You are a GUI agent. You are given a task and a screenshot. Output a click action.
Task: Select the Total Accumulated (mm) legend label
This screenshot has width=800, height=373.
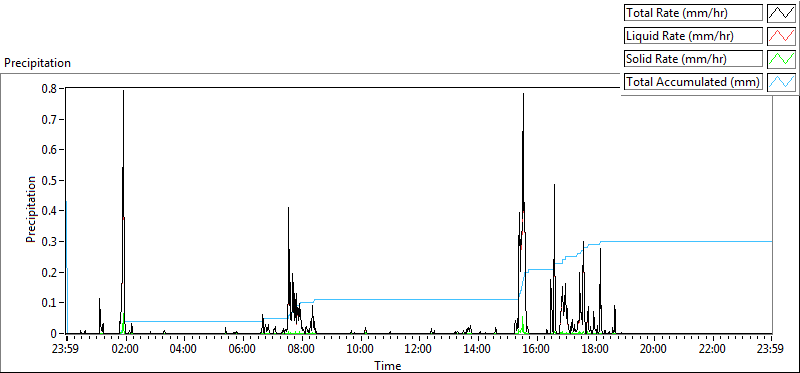pos(693,82)
